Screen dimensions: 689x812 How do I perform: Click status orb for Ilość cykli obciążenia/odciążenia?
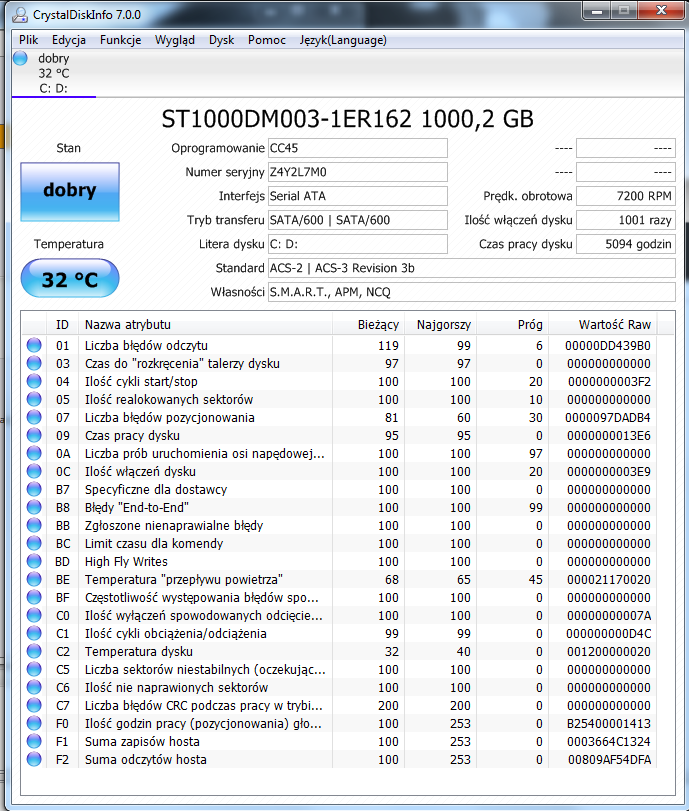[34, 633]
